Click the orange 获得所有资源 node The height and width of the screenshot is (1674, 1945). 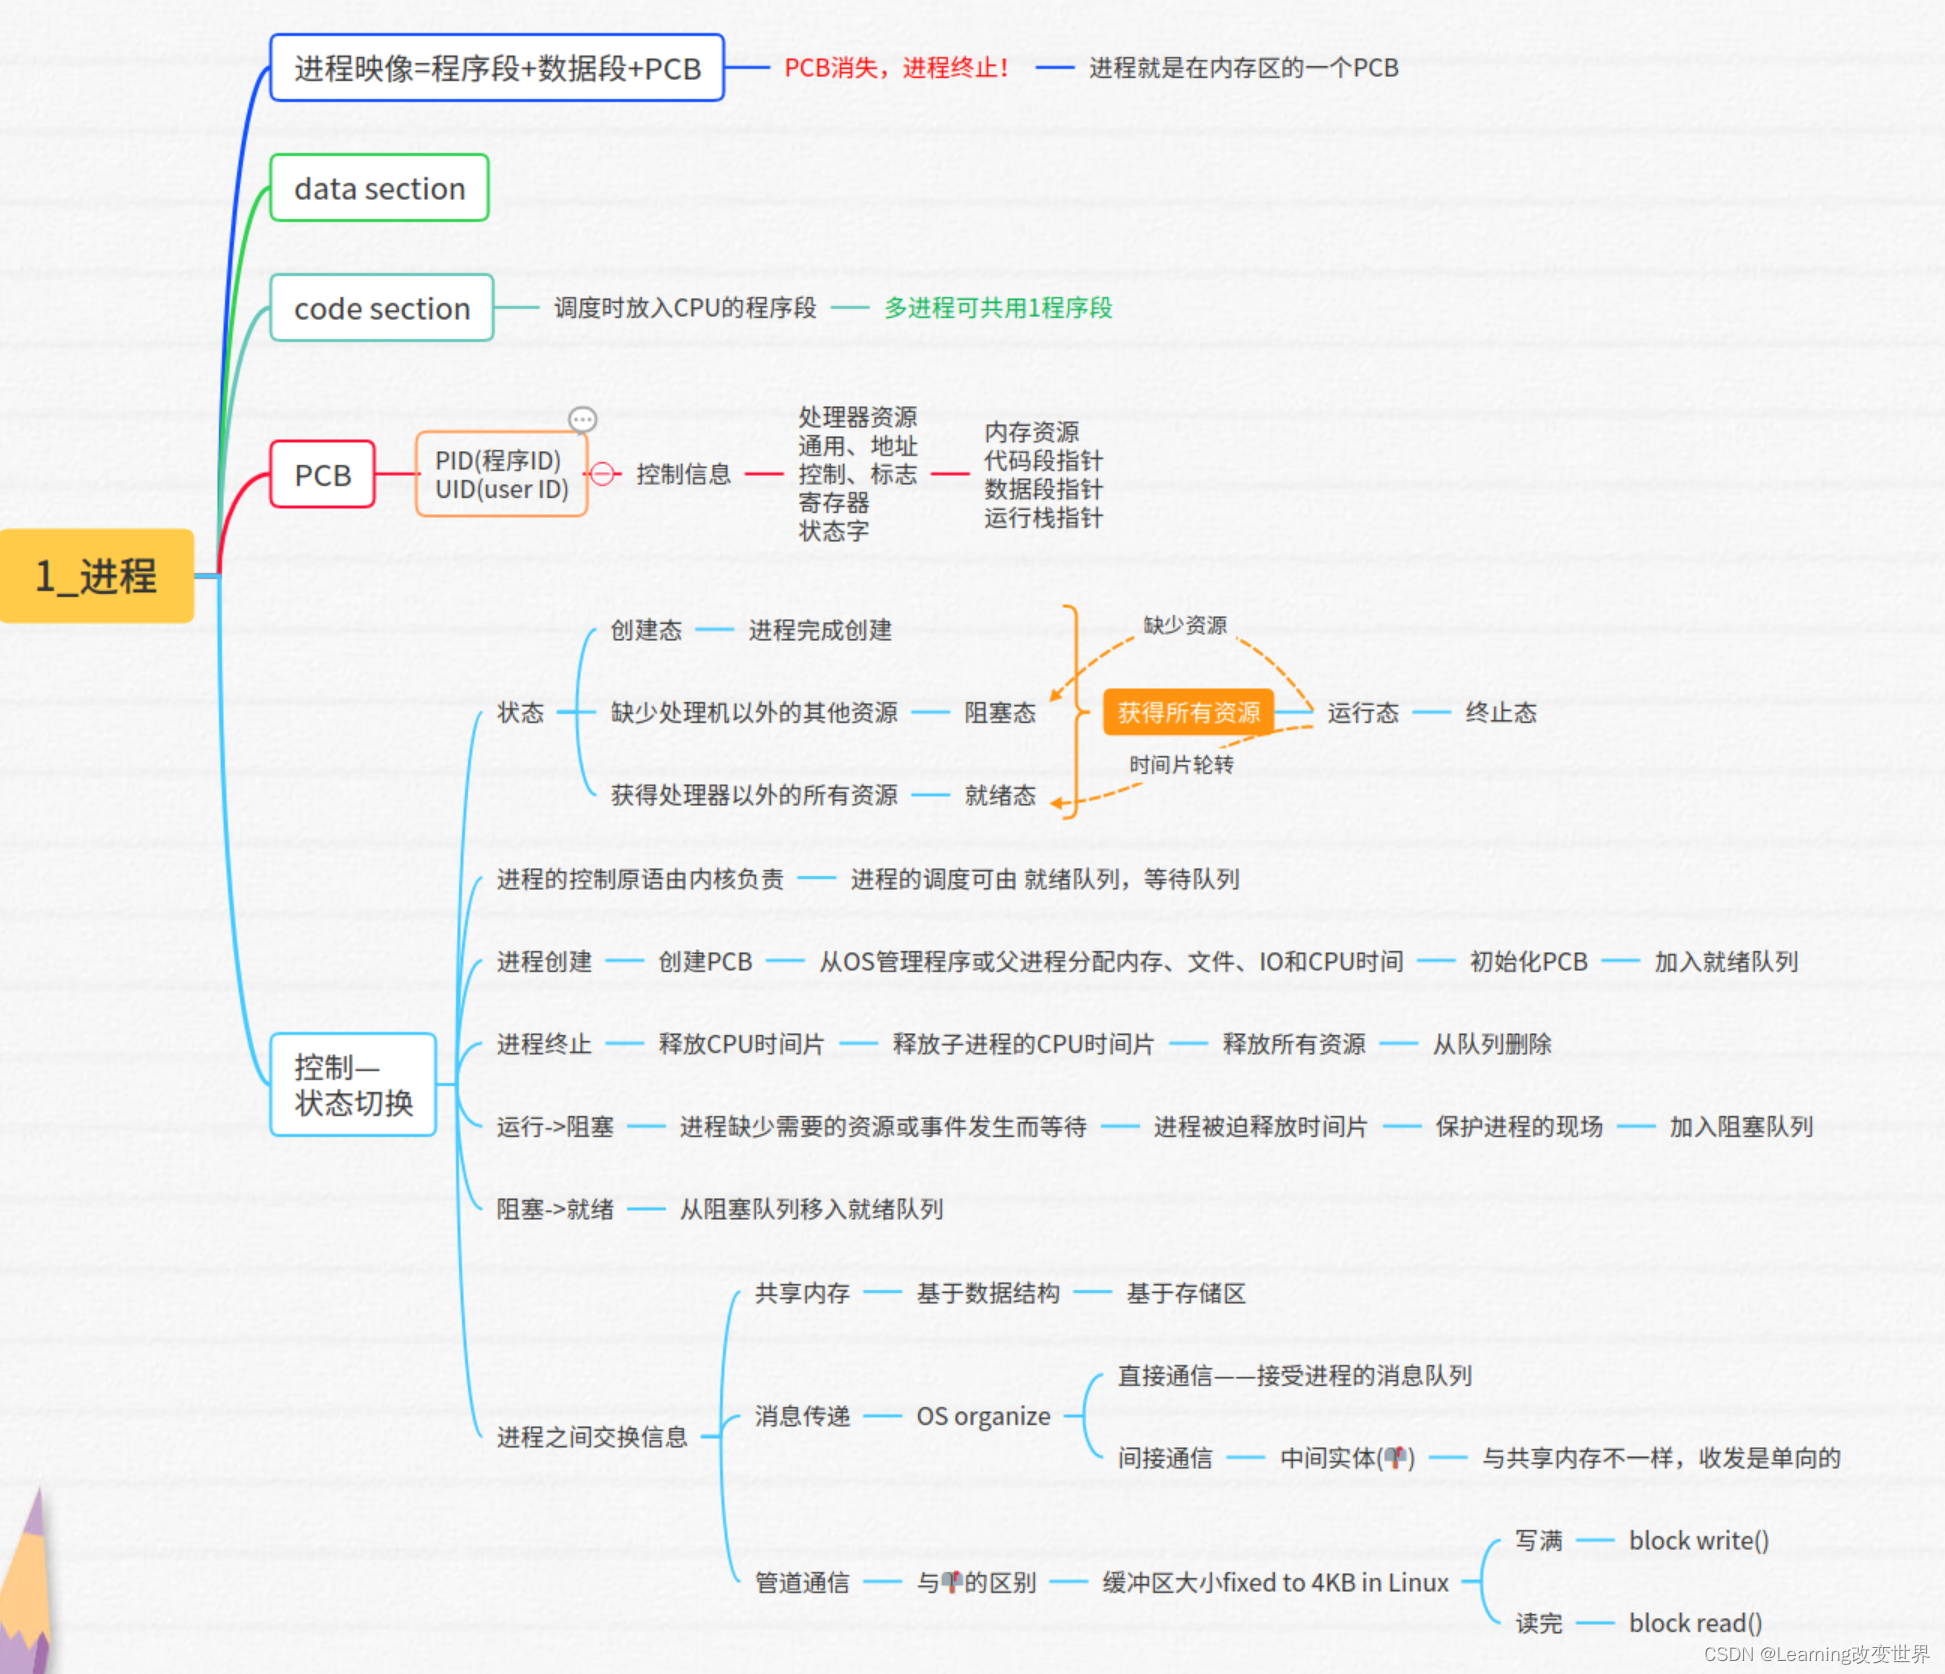(x=1188, y=712)
